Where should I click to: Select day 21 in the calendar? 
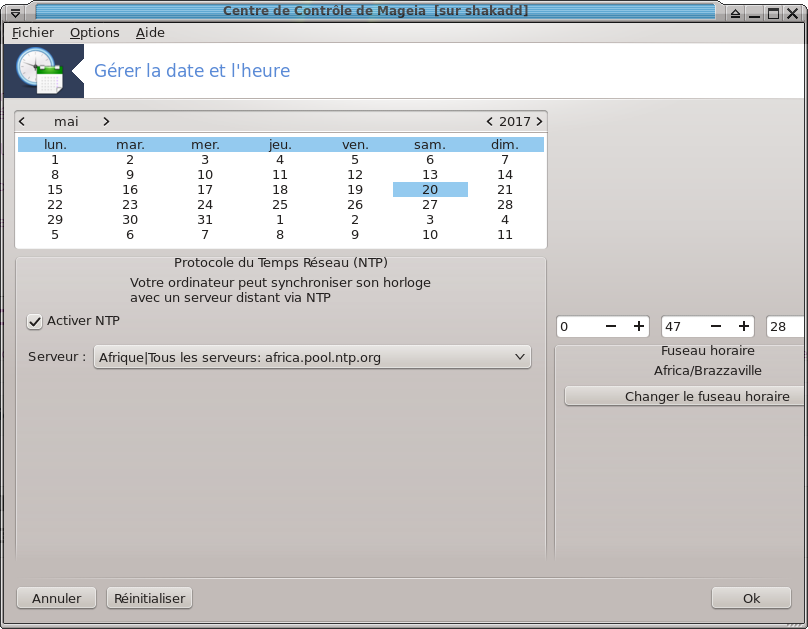pyautogui.click(x=505, y=190)
